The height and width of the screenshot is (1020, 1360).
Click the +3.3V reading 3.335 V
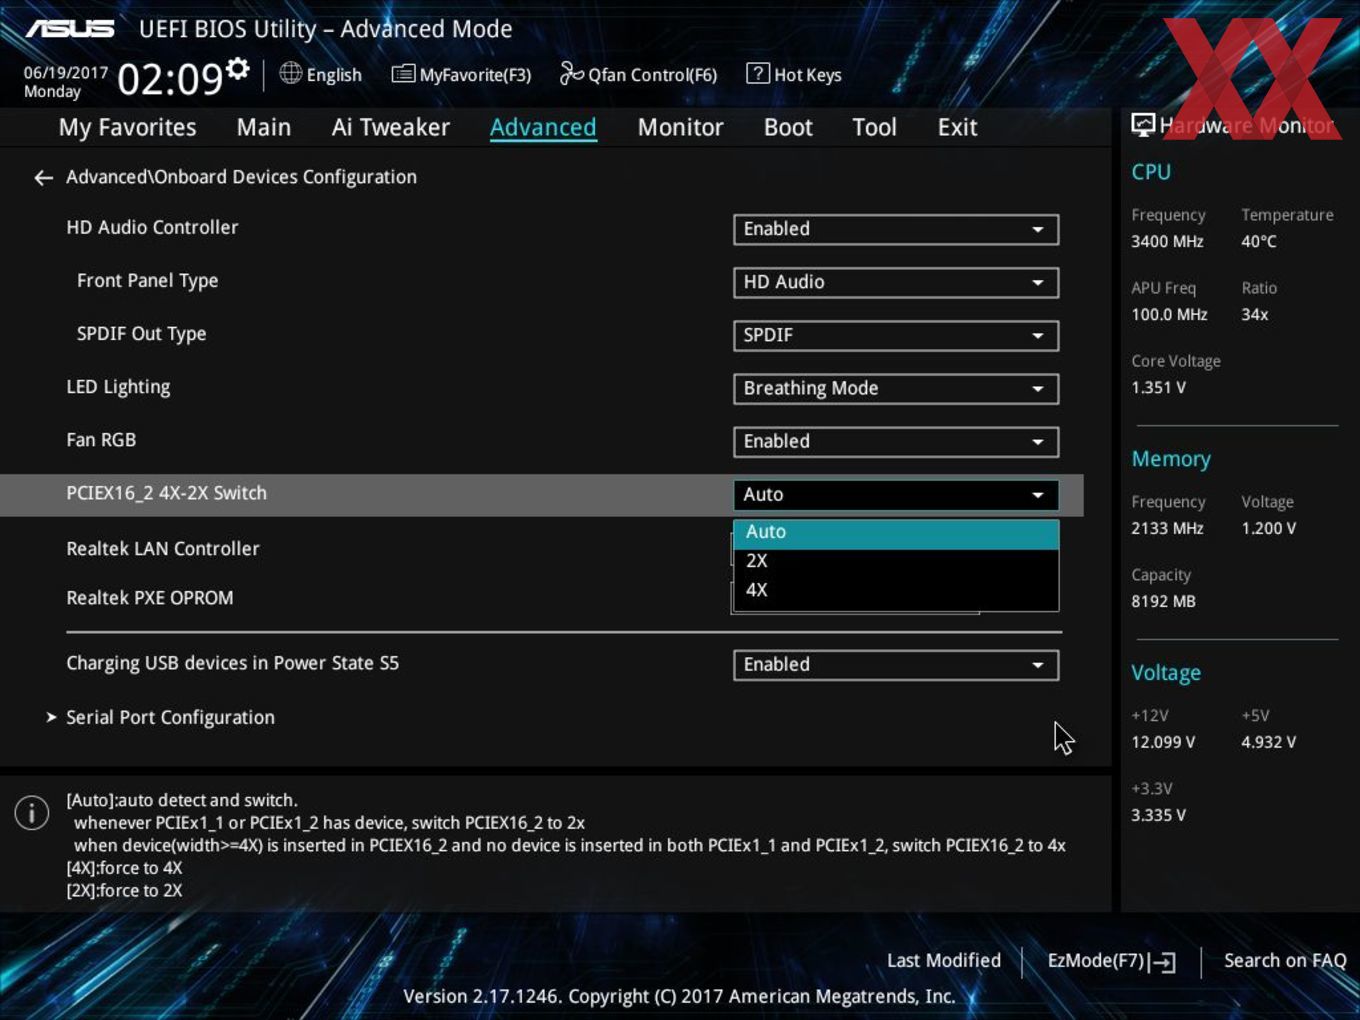click(1158, 815)
